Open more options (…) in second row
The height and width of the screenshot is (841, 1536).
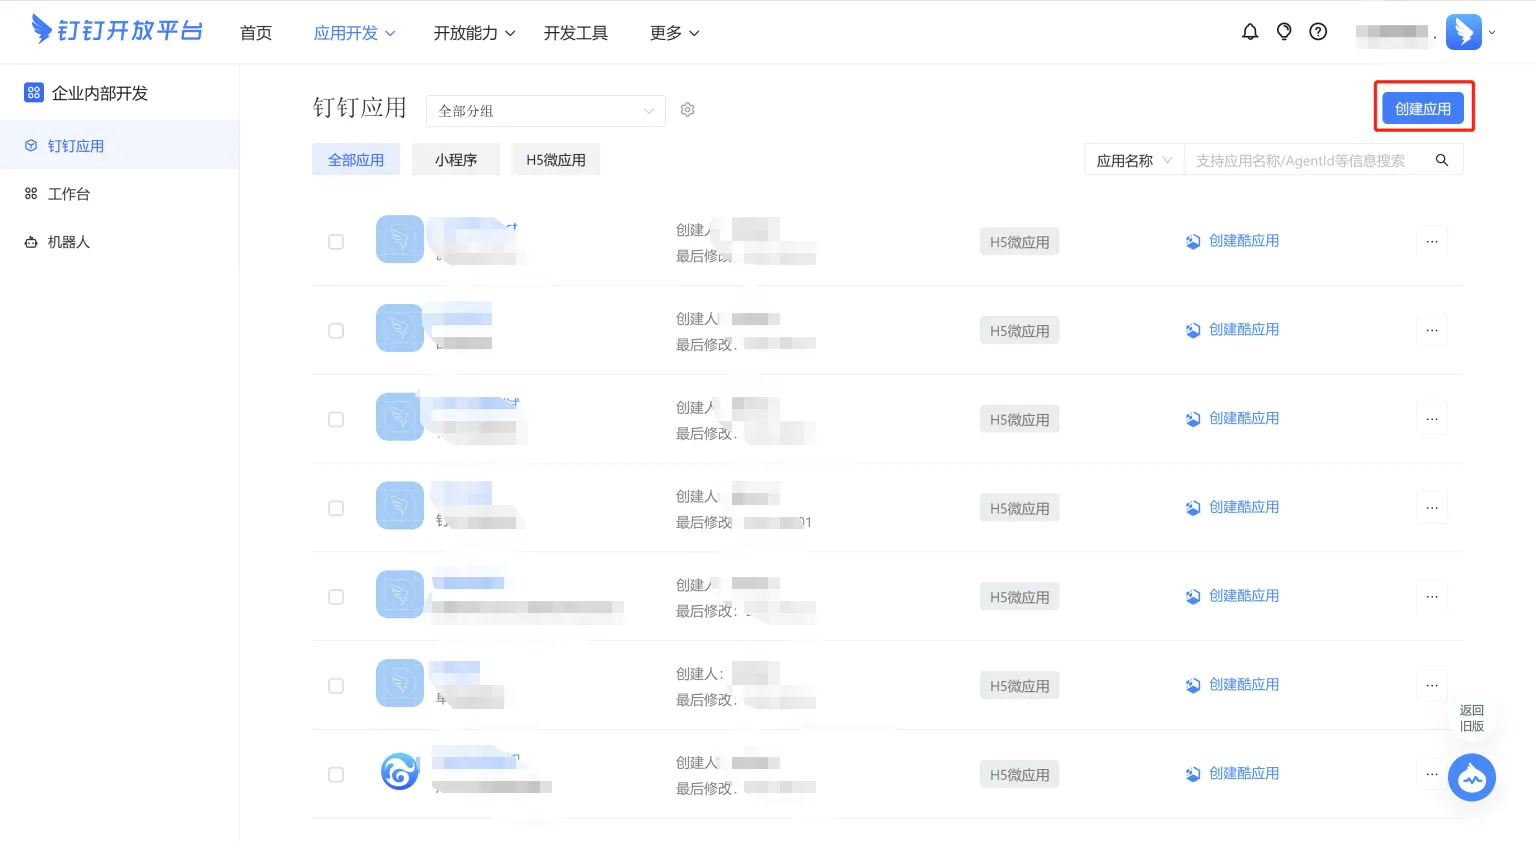coord(1432,330)
